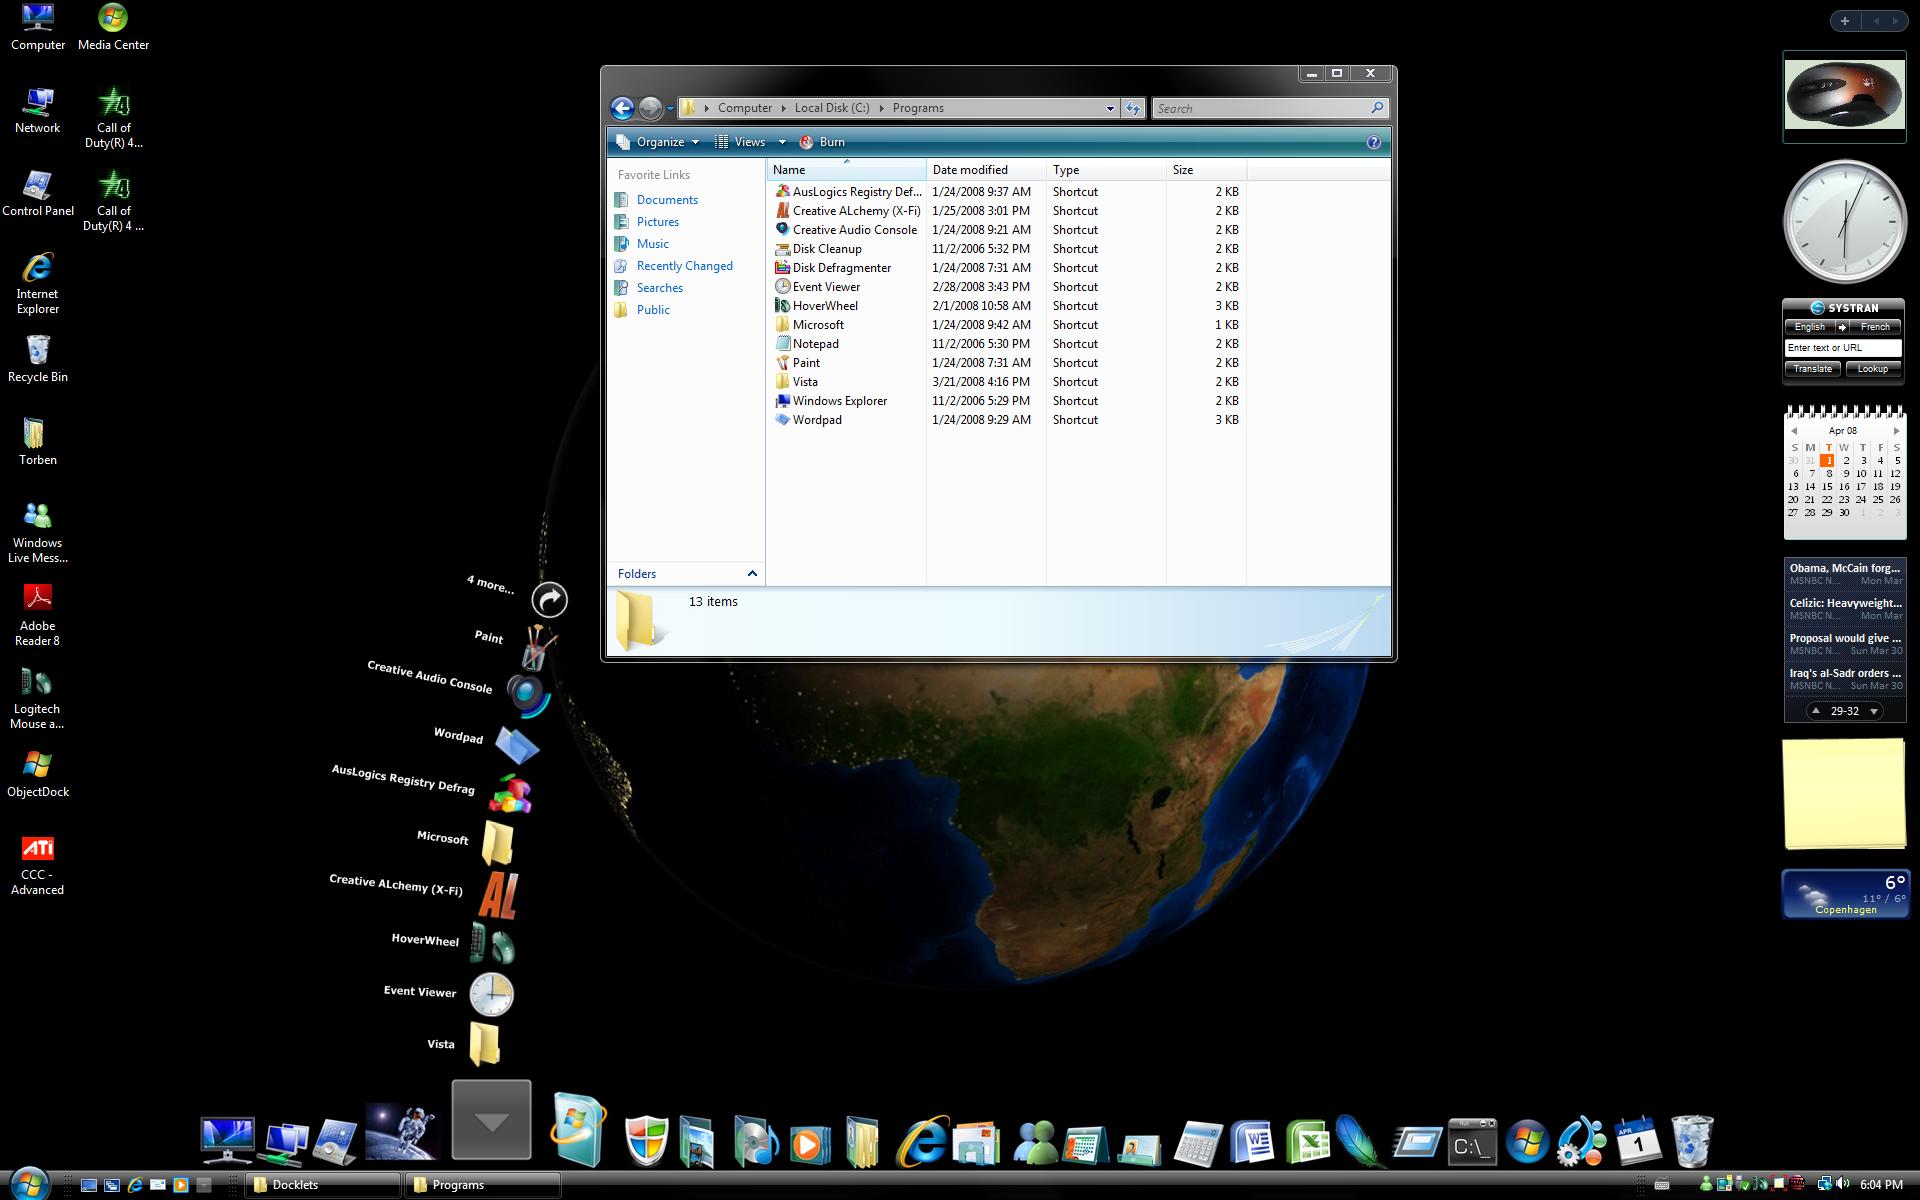The width and height of the screenshot is (1920, 1200).
Task: Open the astronaut space dock icon
Action: pyautogui.click(x=402, y=1133)
